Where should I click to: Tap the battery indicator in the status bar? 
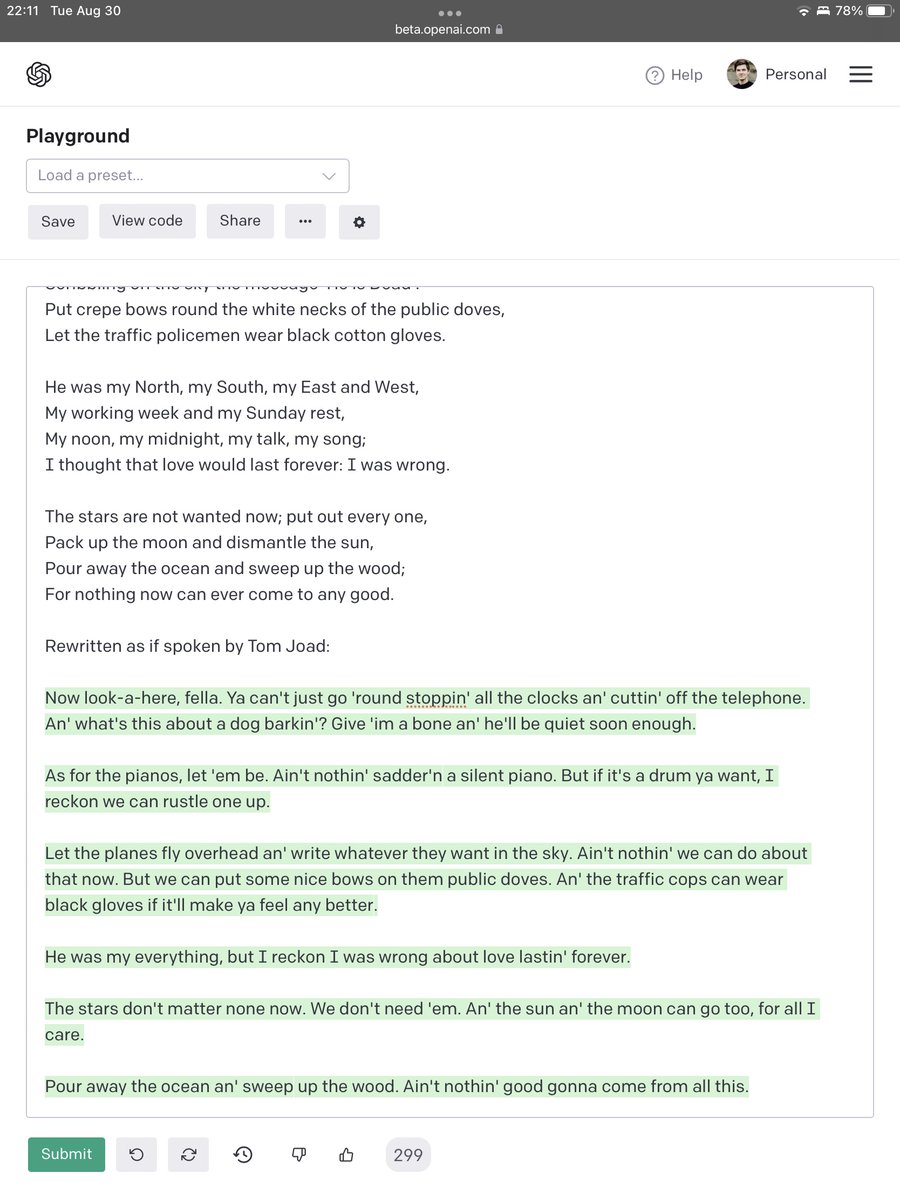[x=876, y=11]
